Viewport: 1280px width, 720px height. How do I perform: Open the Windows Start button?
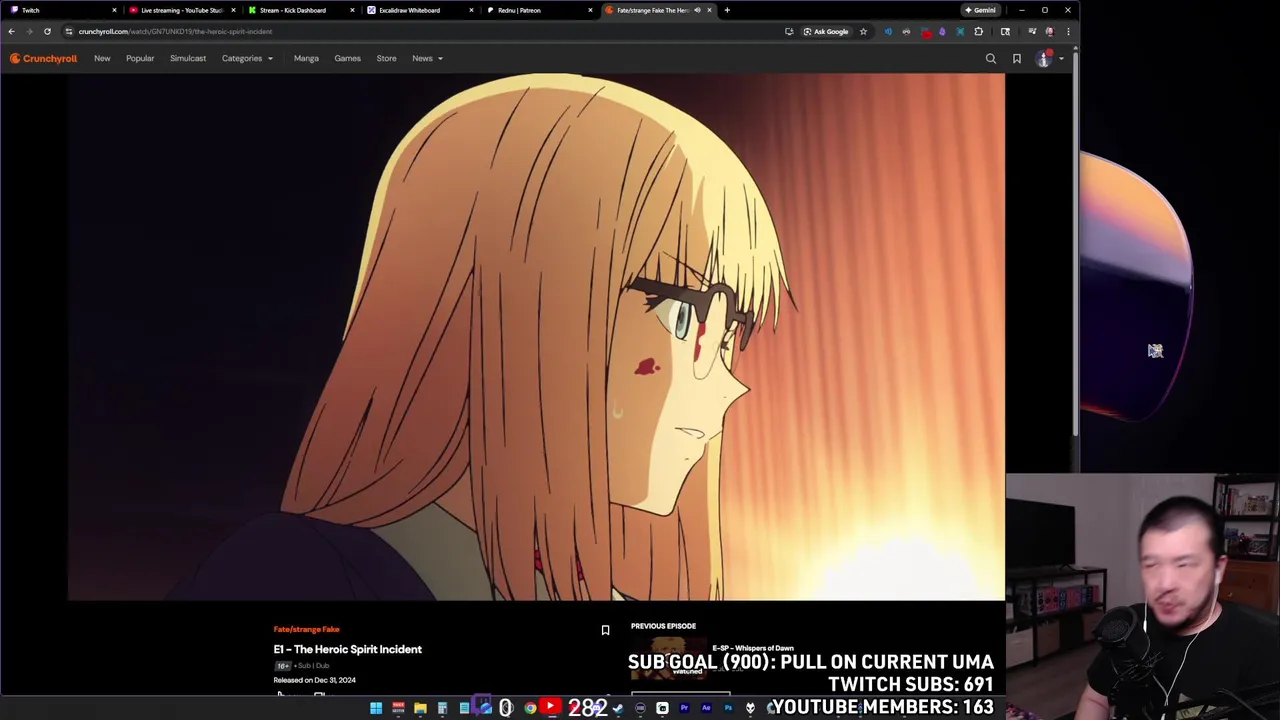pos(376,708)
